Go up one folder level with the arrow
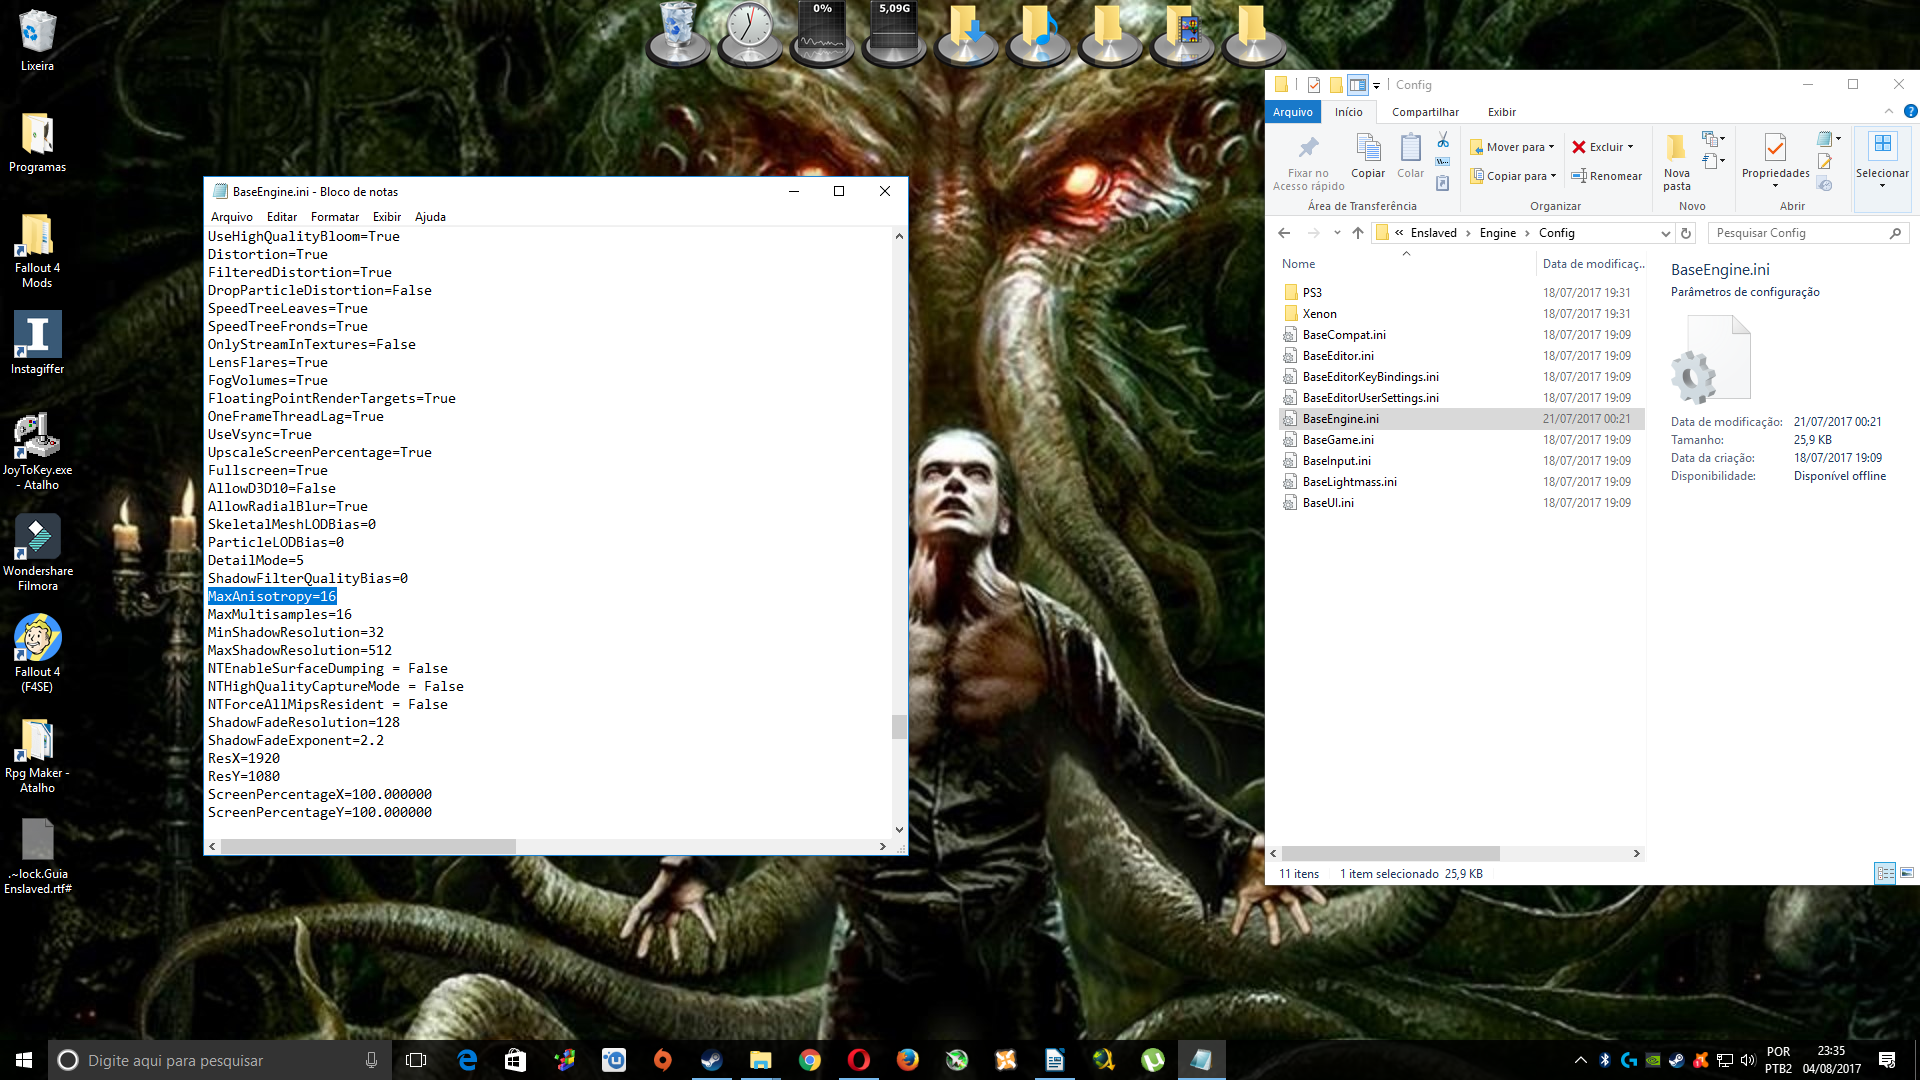1920x1080 pixels. (1357, 233)
